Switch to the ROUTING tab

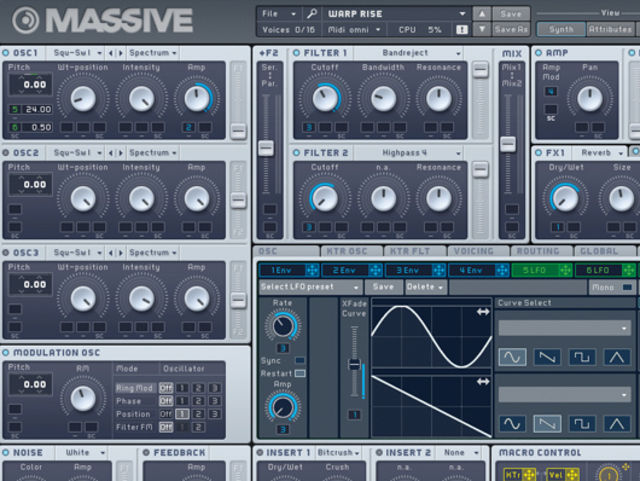click(542, 252)
